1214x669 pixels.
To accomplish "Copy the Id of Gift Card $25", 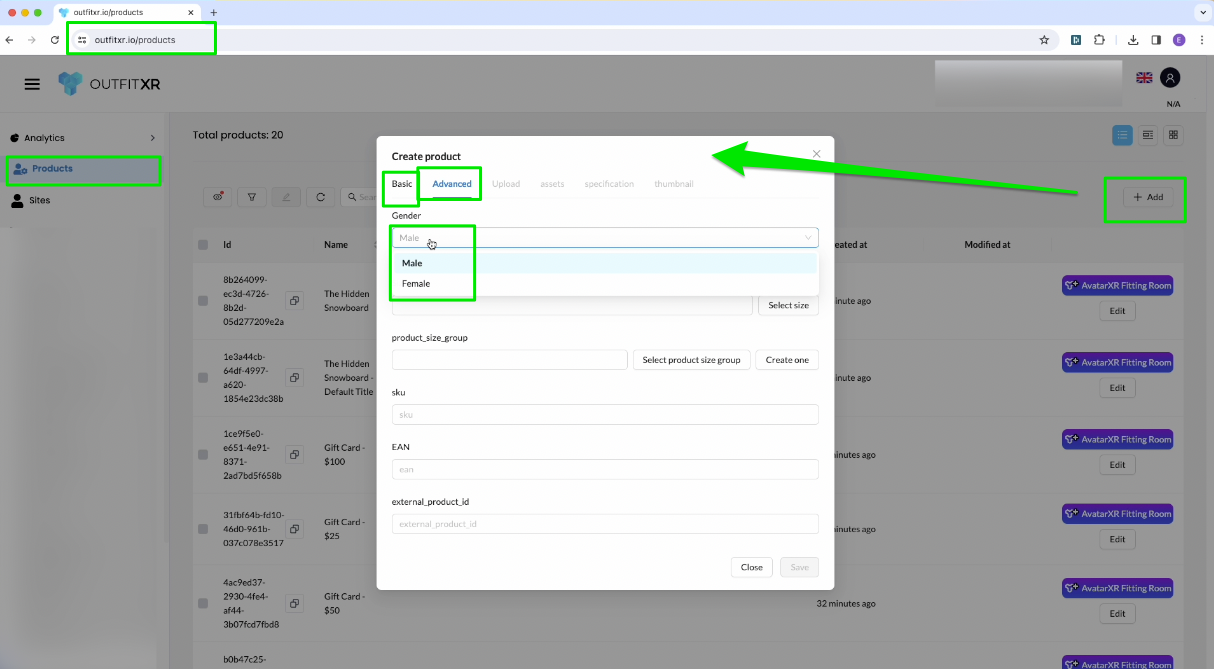I will pyautogui.click(x=295, y=528).
